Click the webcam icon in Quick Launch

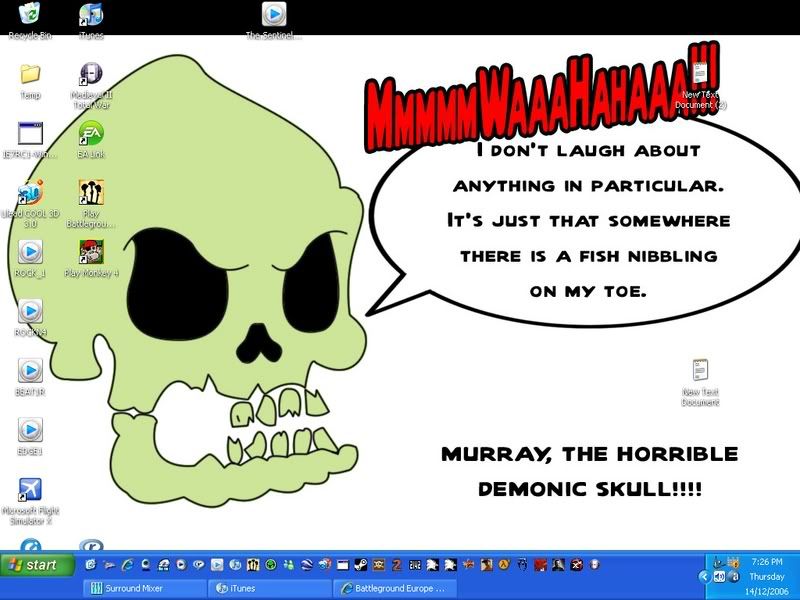pyautogui.click(x=146, y=564)
